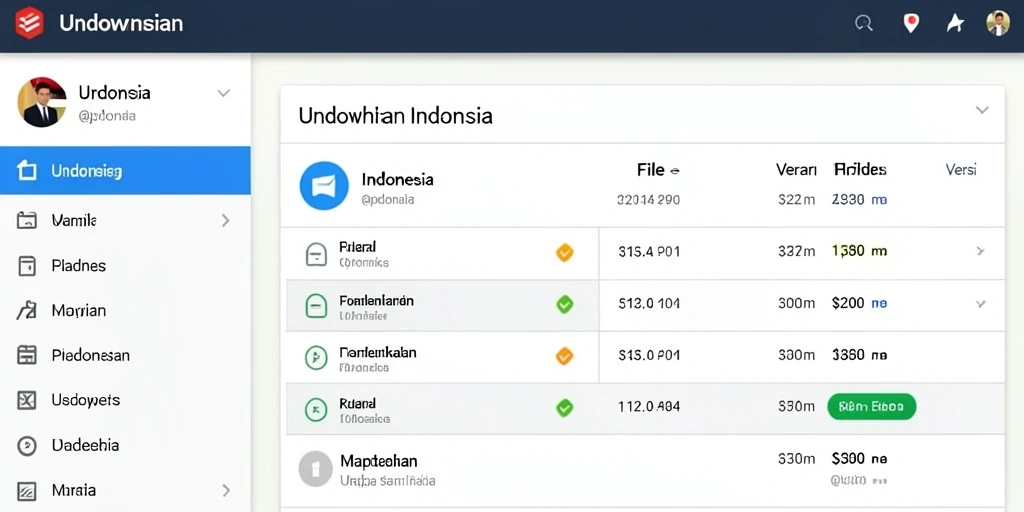Sort by the File column header
The height and width of the screenshot is (512, 1024).
[658, 170]
